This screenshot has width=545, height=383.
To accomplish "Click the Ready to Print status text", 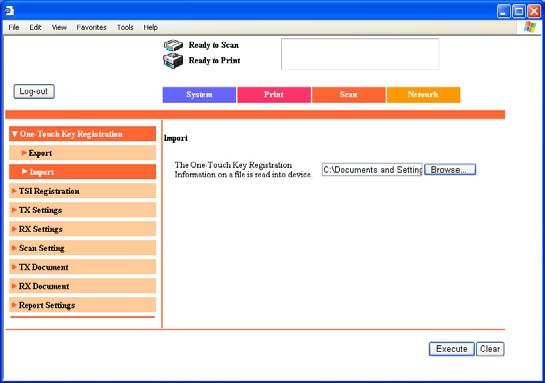I will coord(214,60).
